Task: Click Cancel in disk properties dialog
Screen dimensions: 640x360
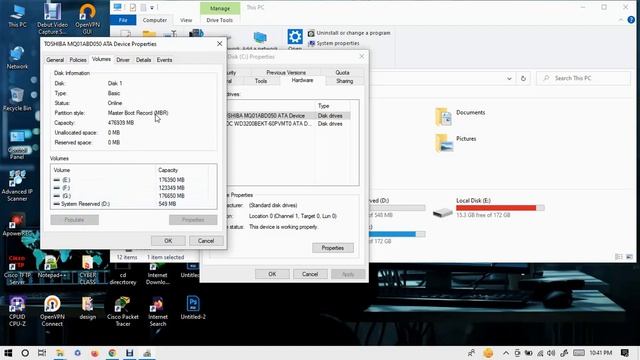Action: [310, 274]
